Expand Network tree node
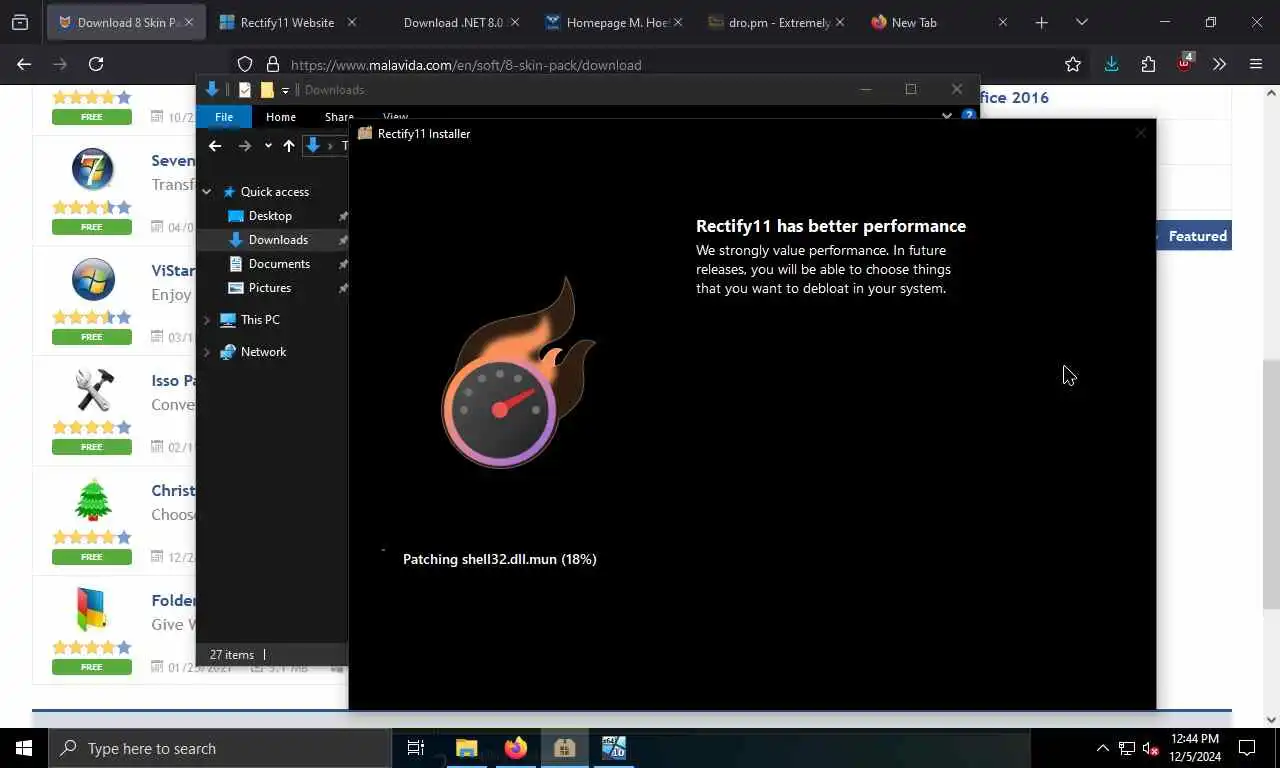Screen dimensions: 1280x768 click(207, 352)
